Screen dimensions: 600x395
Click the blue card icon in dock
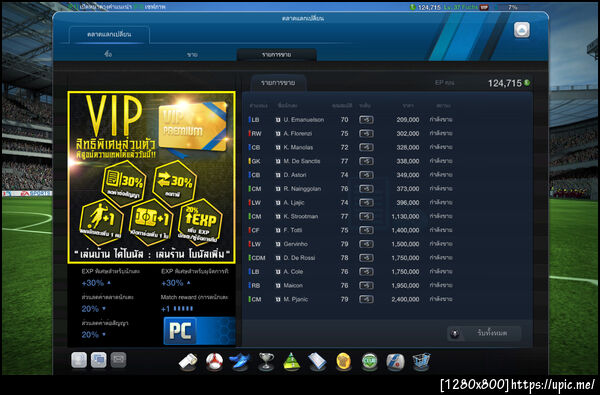click(317, 361)
